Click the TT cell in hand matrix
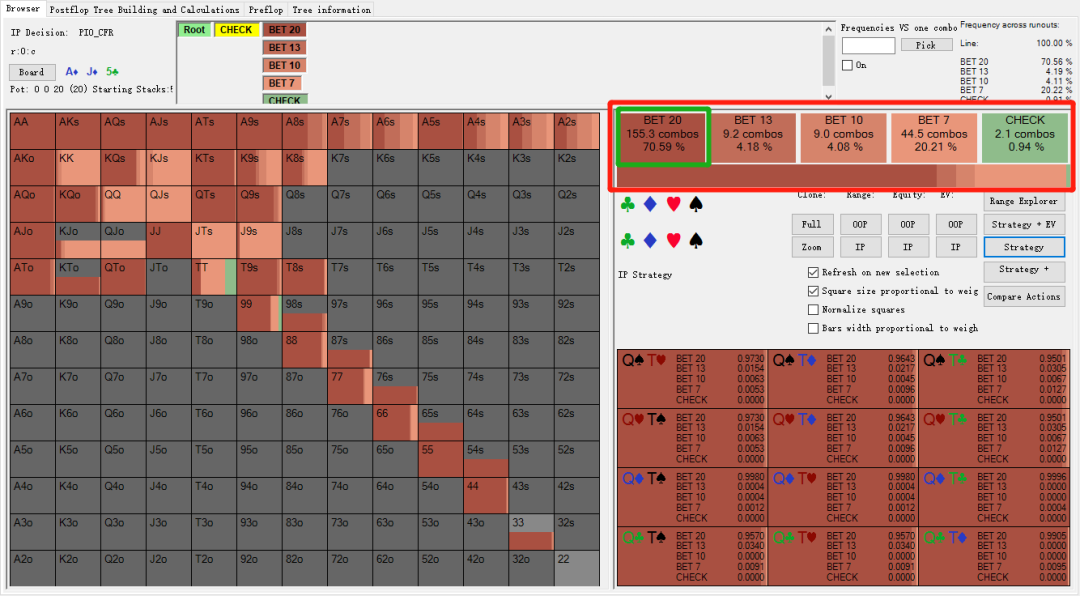The width and height of the screenshot is (1080, 596). pos(214,277)
